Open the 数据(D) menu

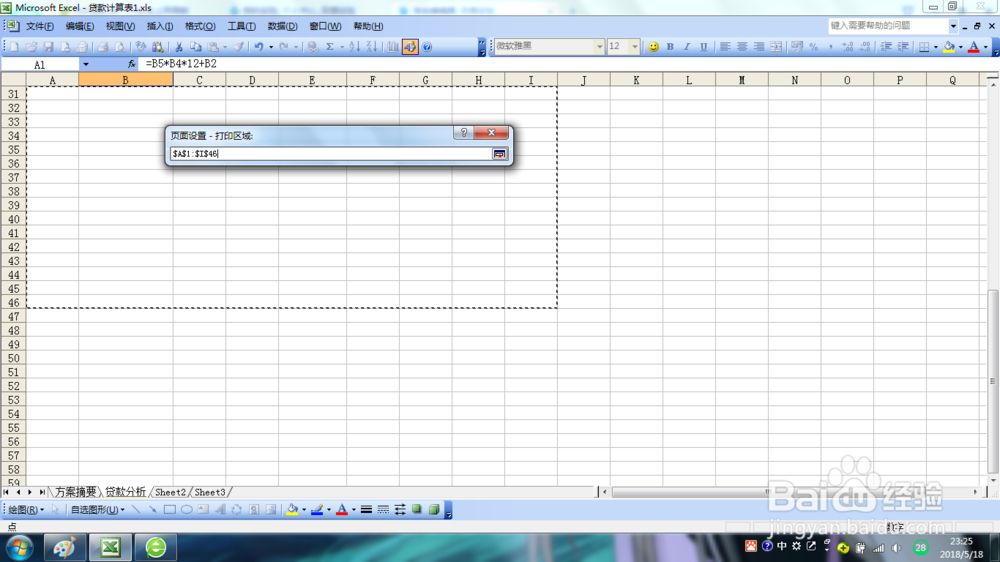click(283, 26)
